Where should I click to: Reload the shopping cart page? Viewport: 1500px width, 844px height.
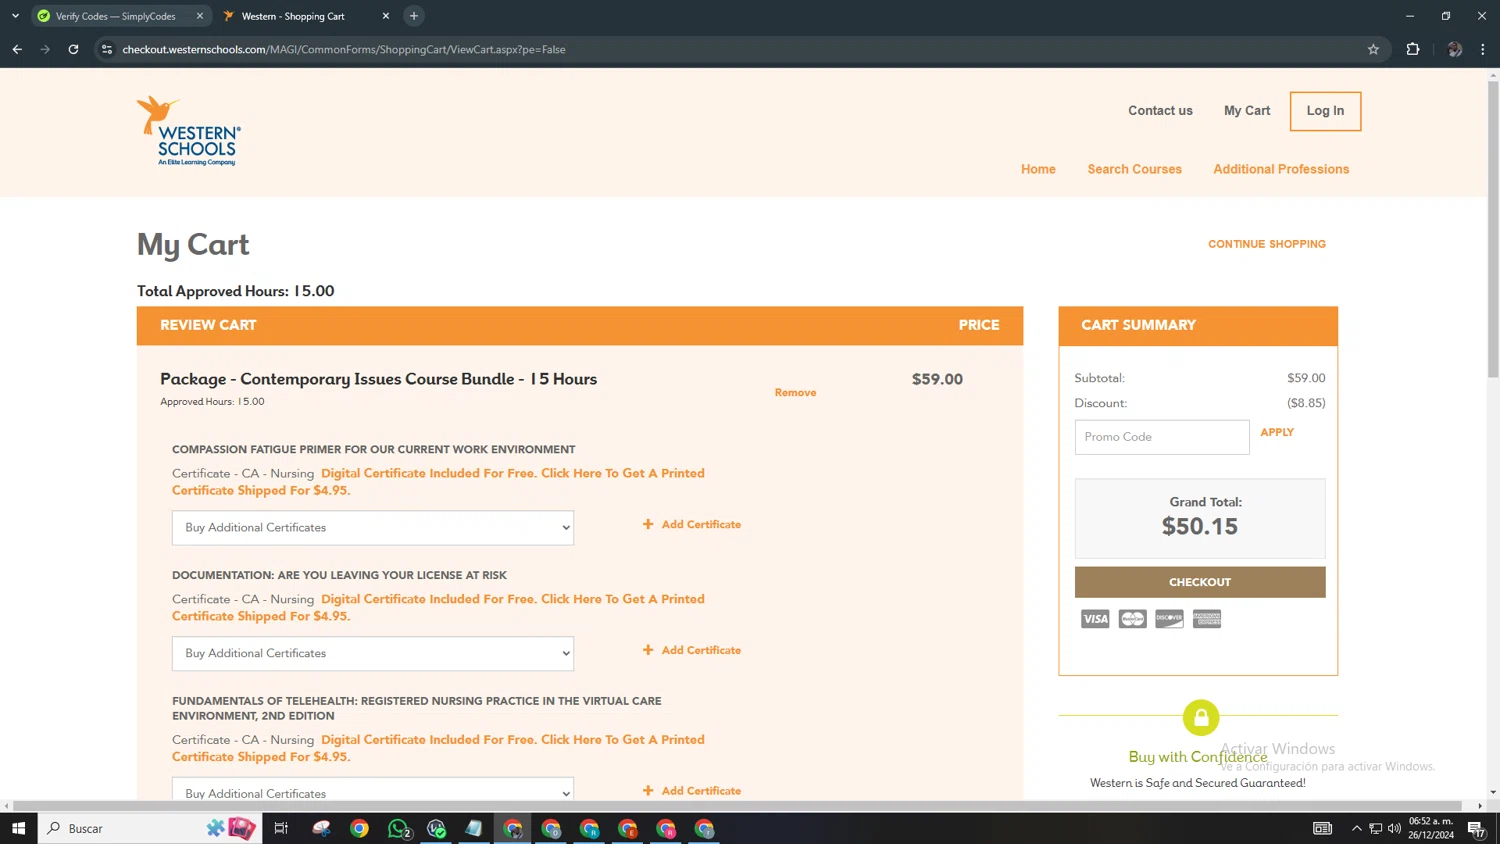coord(73,49)
